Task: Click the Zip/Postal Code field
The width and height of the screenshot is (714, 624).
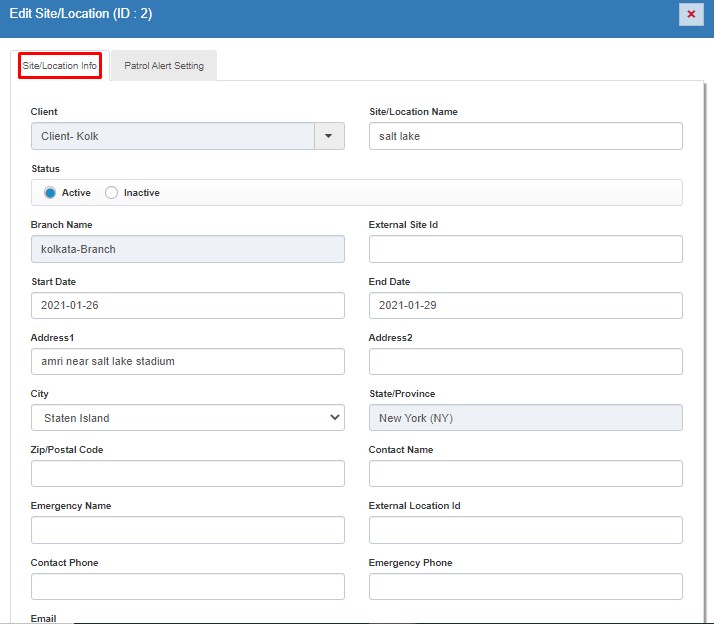Action: [187, 474]
